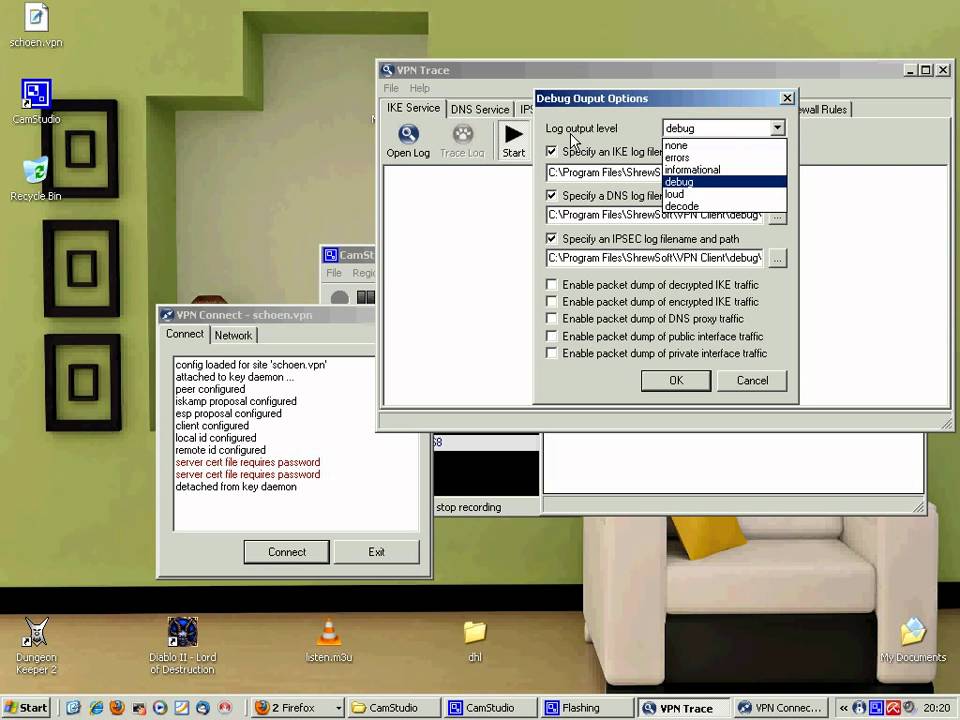The width and height of the screenshot is (960, 720).
Task: Enable packet dump of decrypted IKE traffic
Action: pos(552,285)
